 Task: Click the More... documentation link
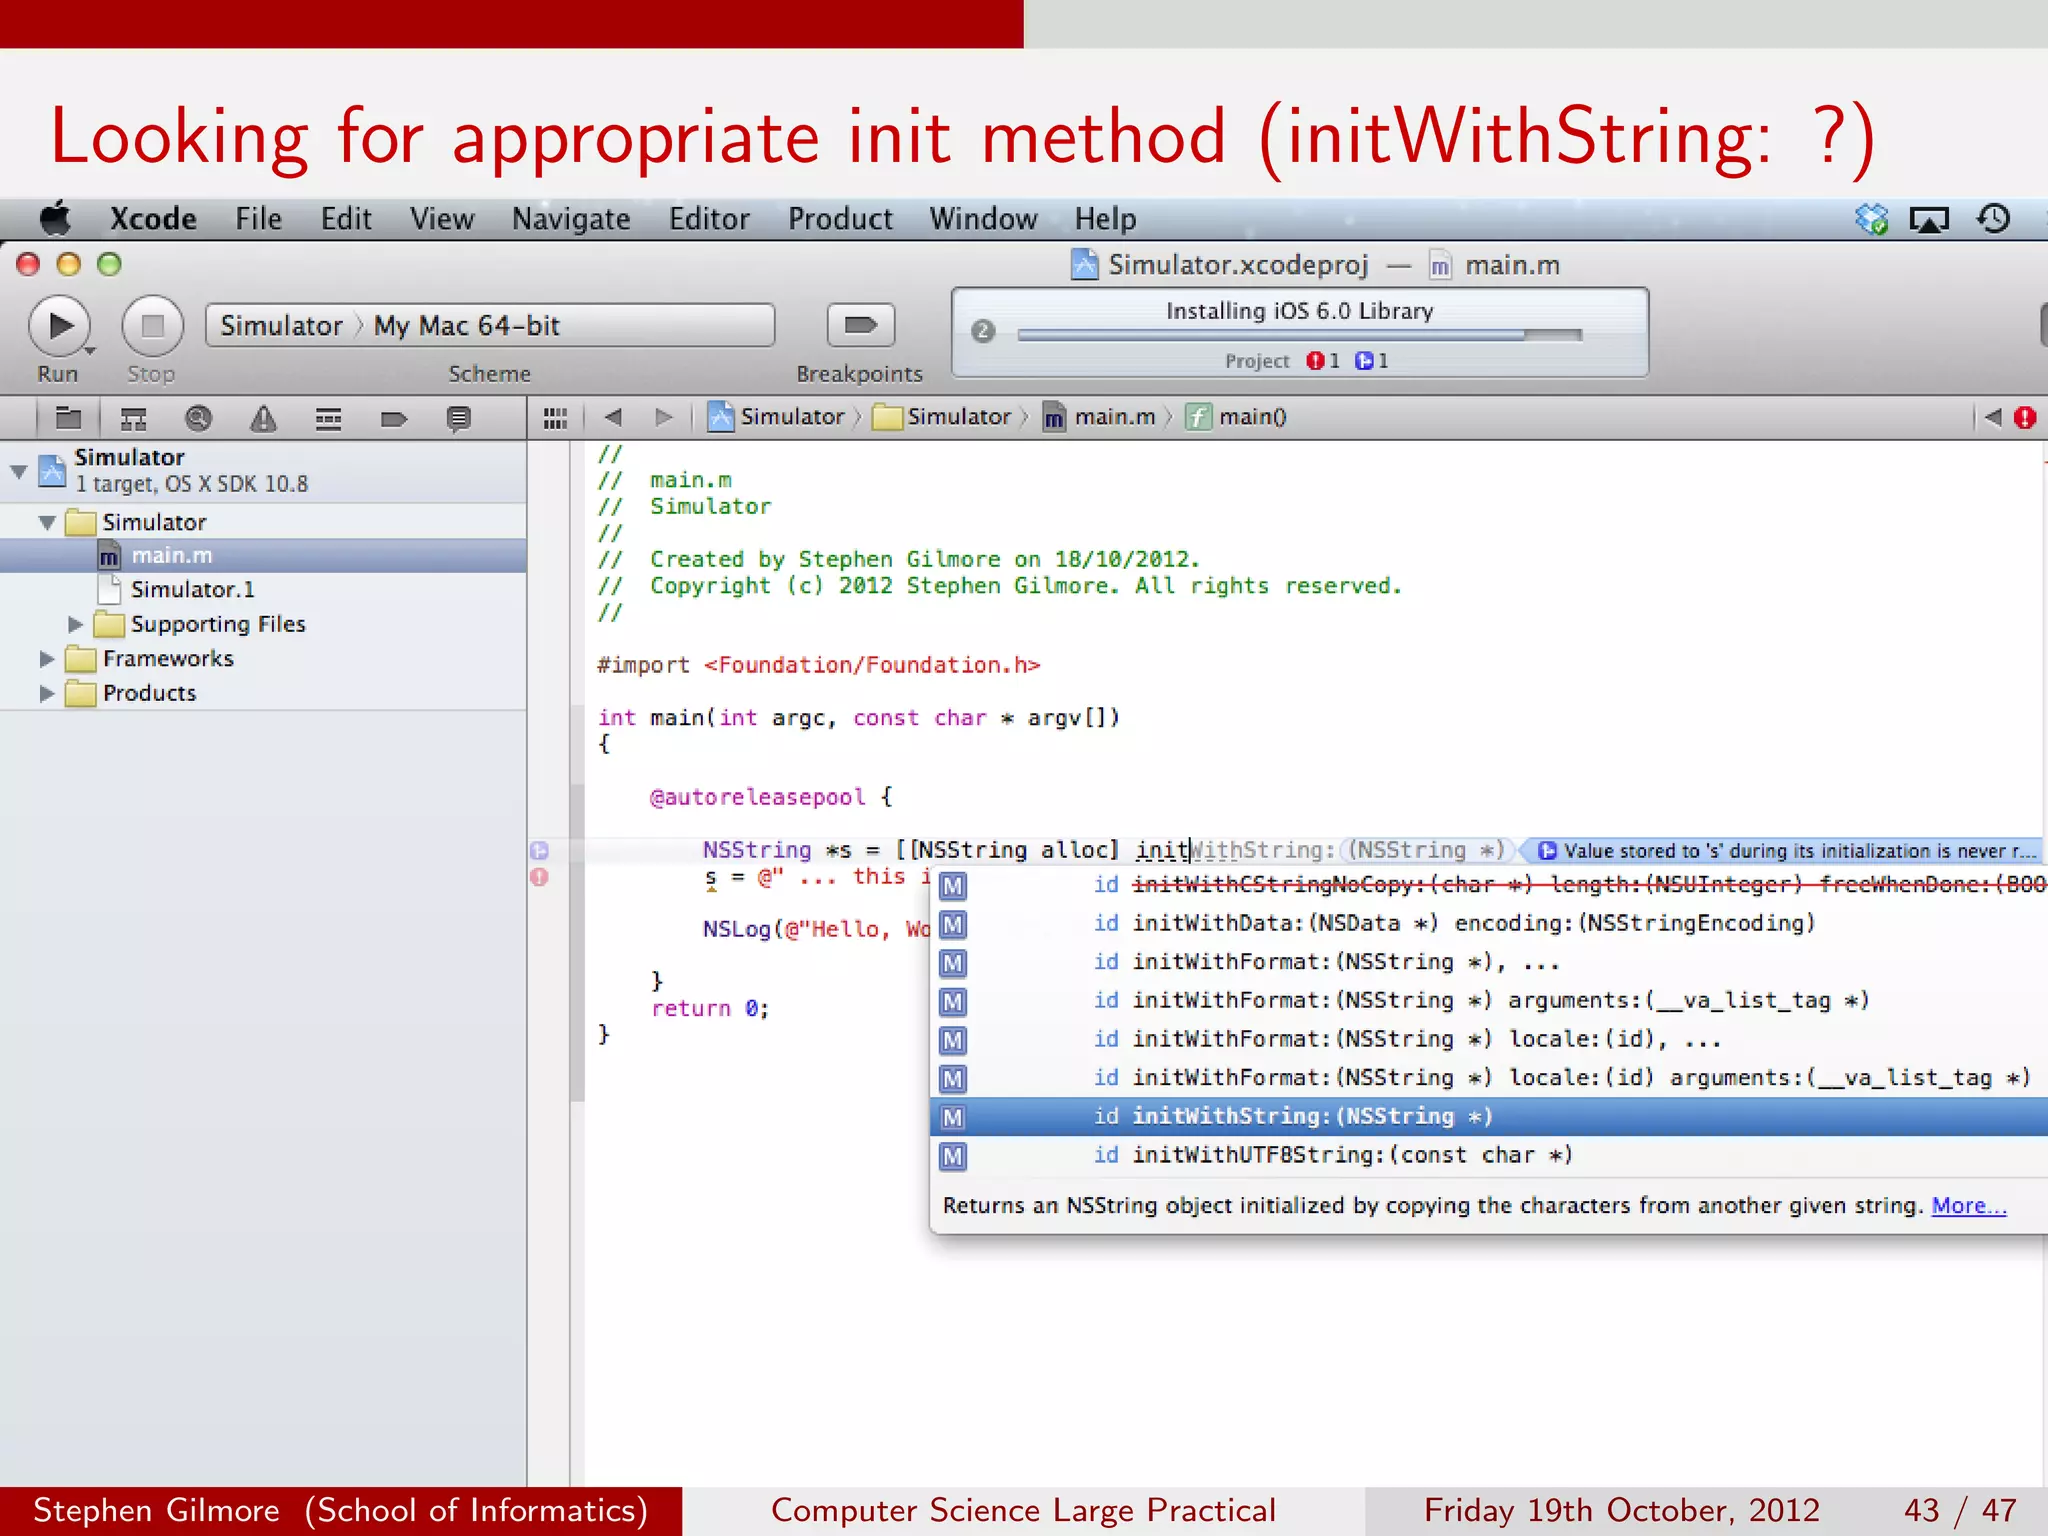point(1968,1206)
